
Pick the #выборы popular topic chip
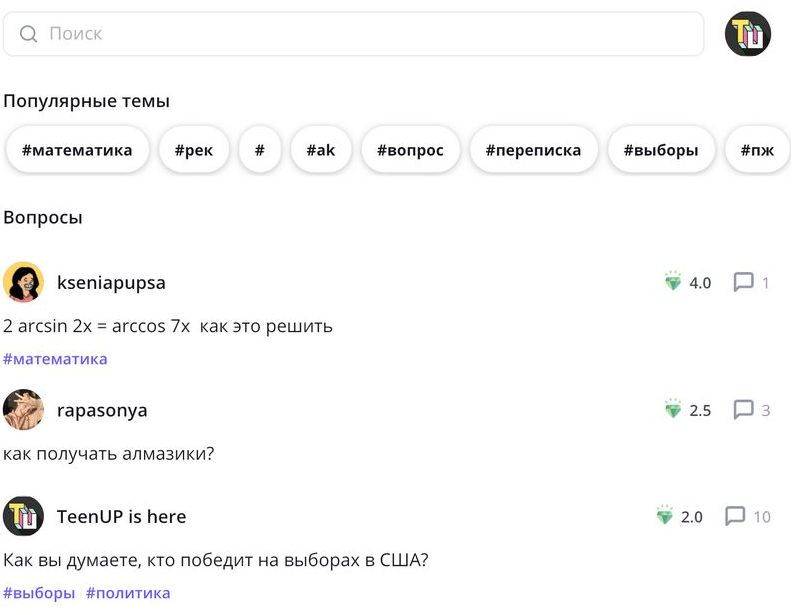pos(661,150)
